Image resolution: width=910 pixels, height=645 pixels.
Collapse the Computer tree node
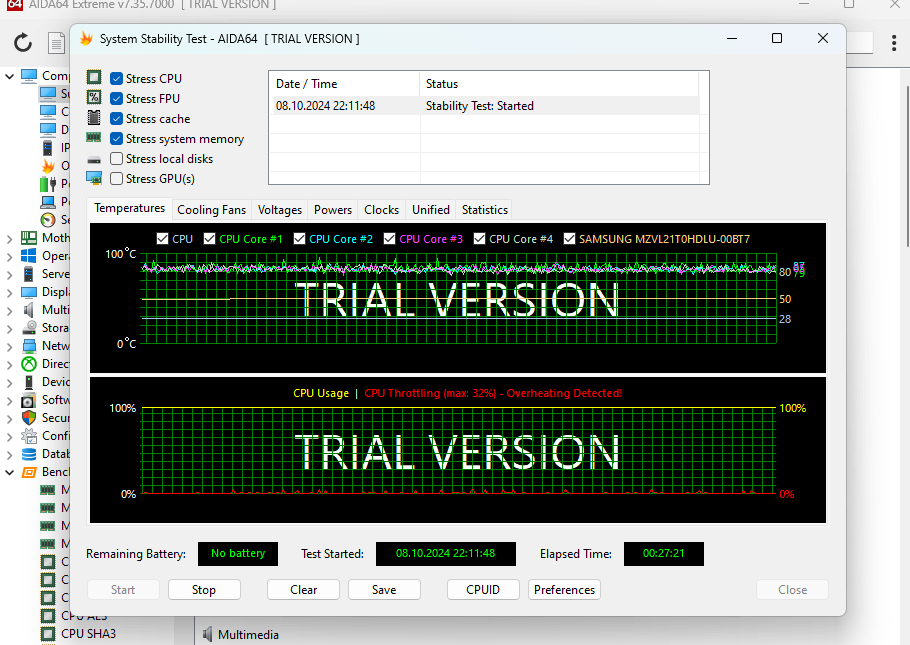pos(9,76)
